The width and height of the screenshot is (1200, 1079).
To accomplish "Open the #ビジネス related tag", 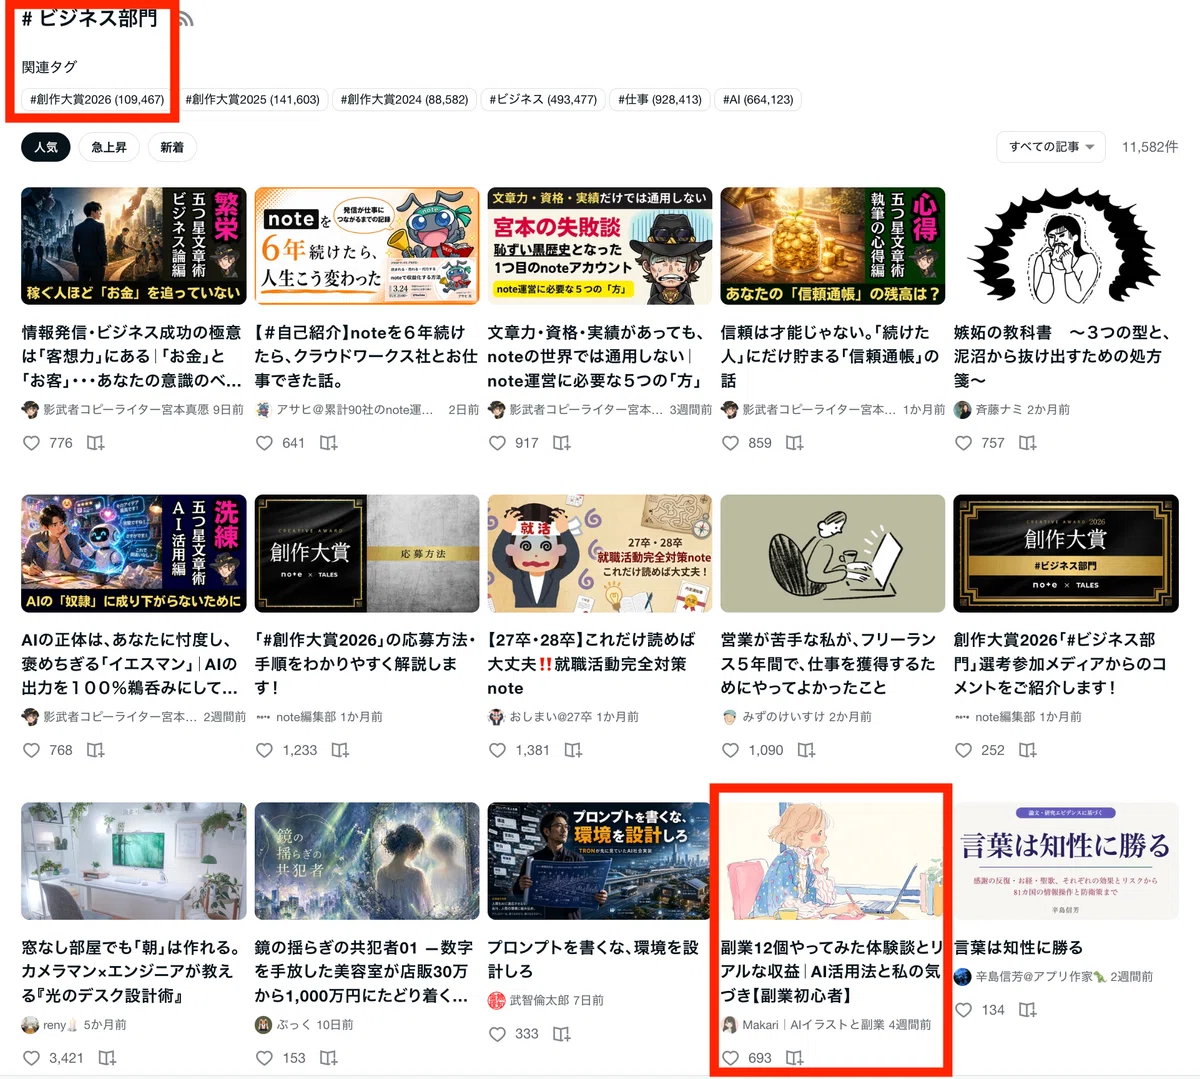I will tap(543, 100).
